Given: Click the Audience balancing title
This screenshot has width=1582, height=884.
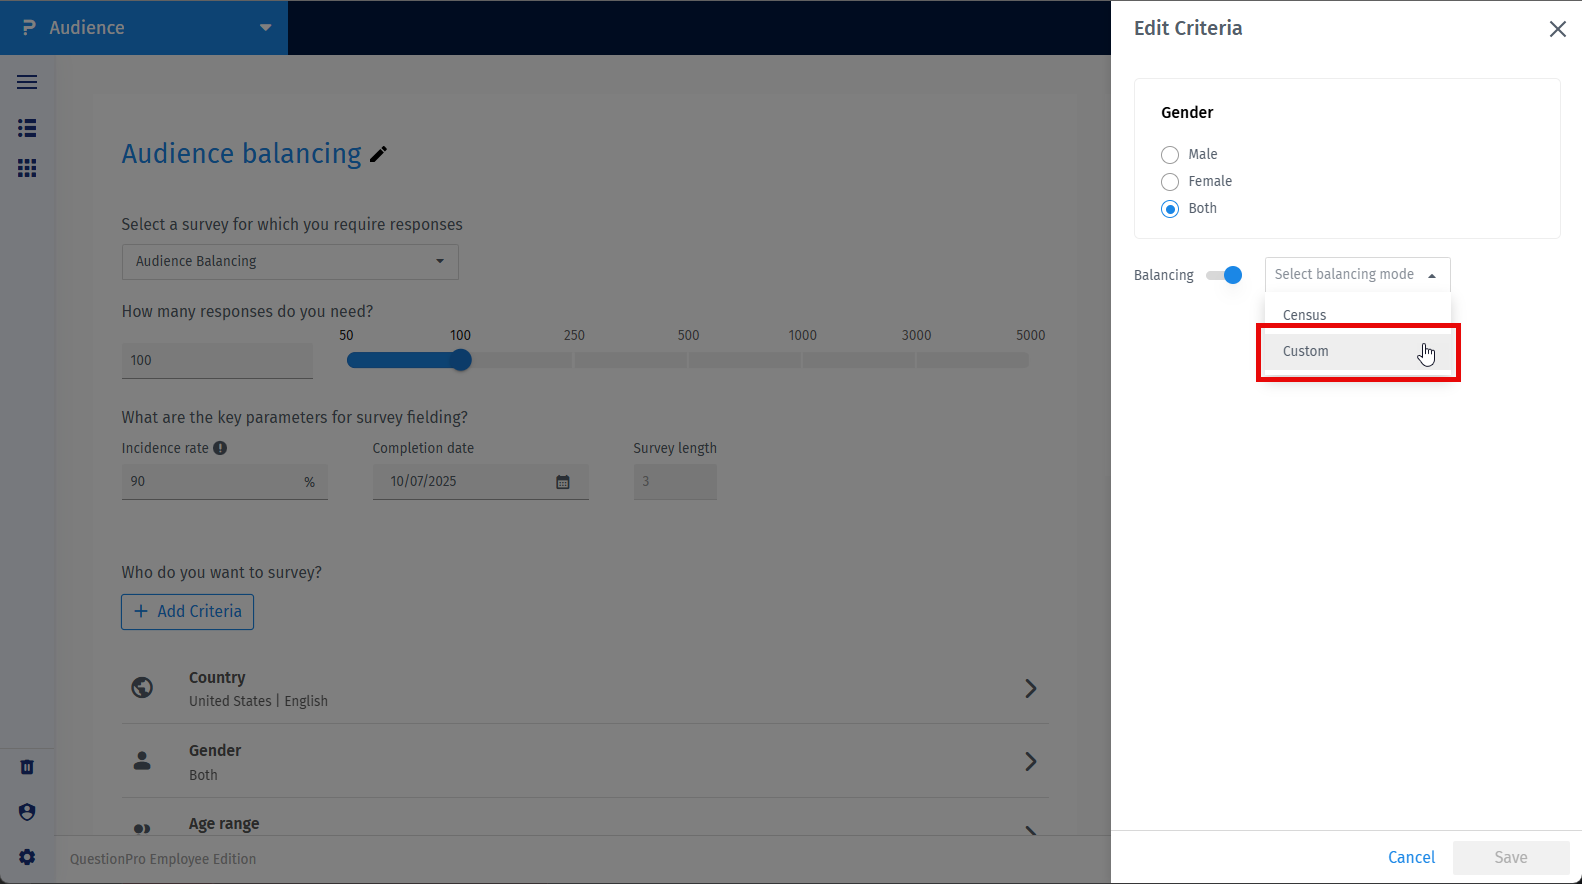Looking at the screenshot, I should (x=241, y=154).
